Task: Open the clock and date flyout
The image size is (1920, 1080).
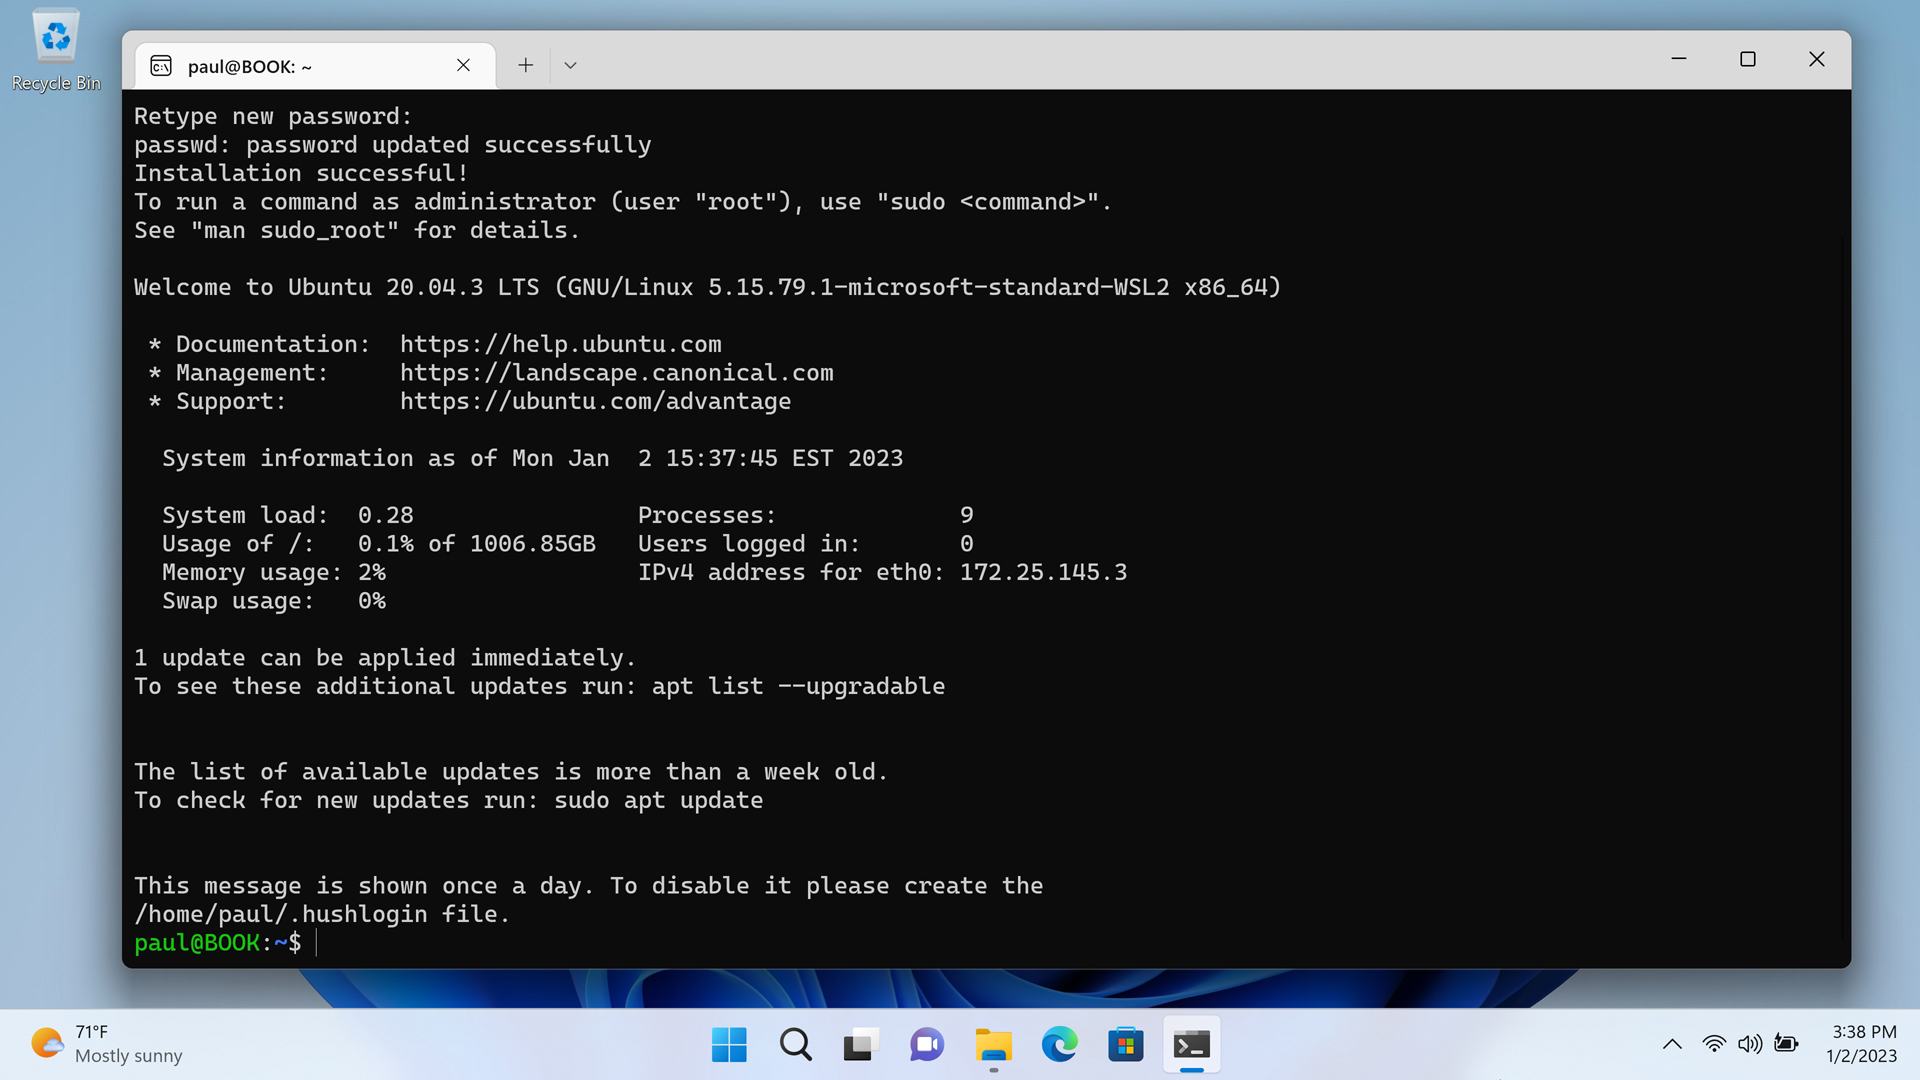Action: (x=1863, y=1044)
